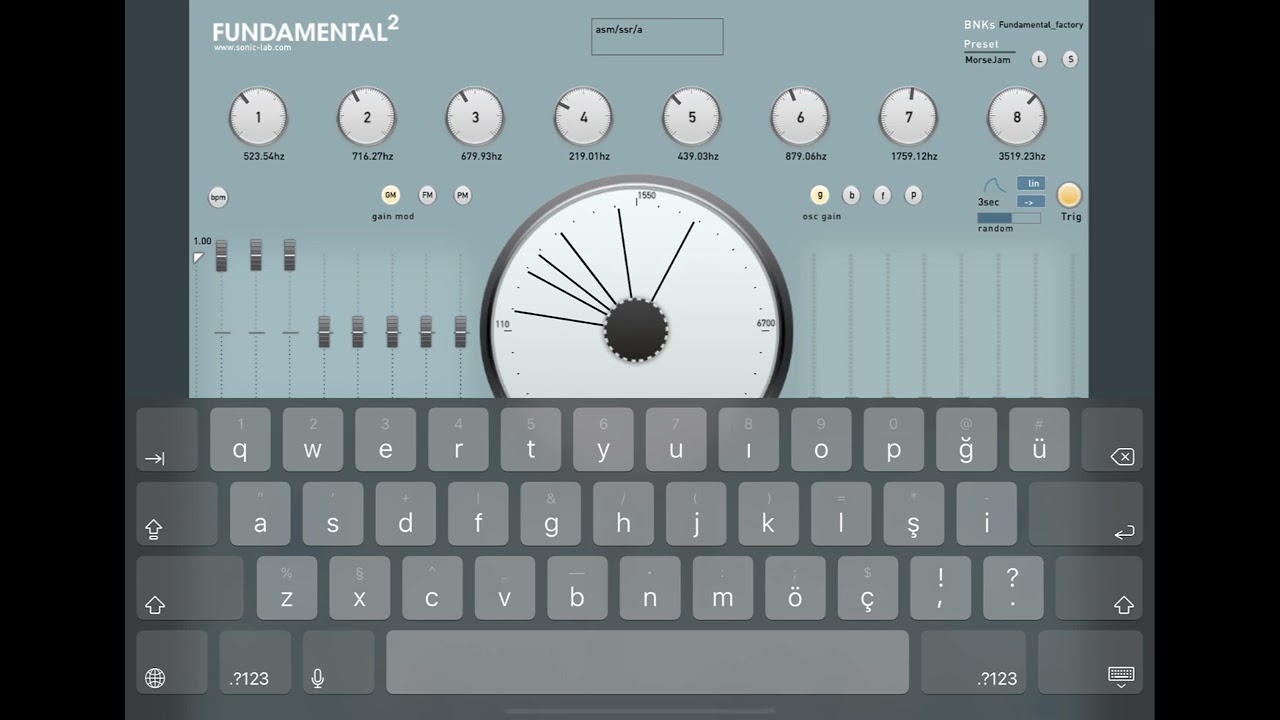
Task: Adjust the random amount slider
Action: point(1008,217)
